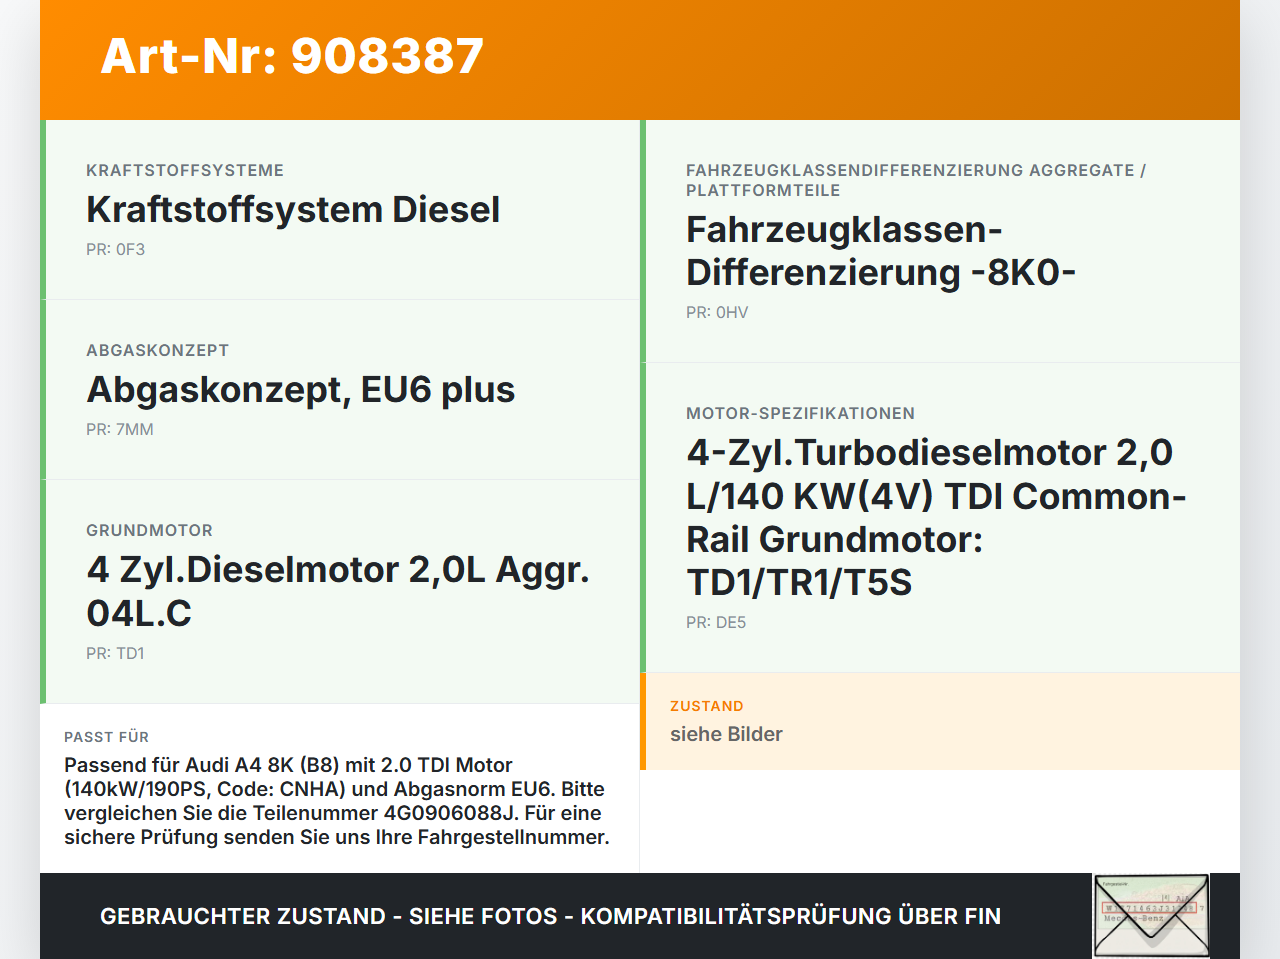Click the PR: TD1 code
The image size is (1280, 959).
click(115, 653)
